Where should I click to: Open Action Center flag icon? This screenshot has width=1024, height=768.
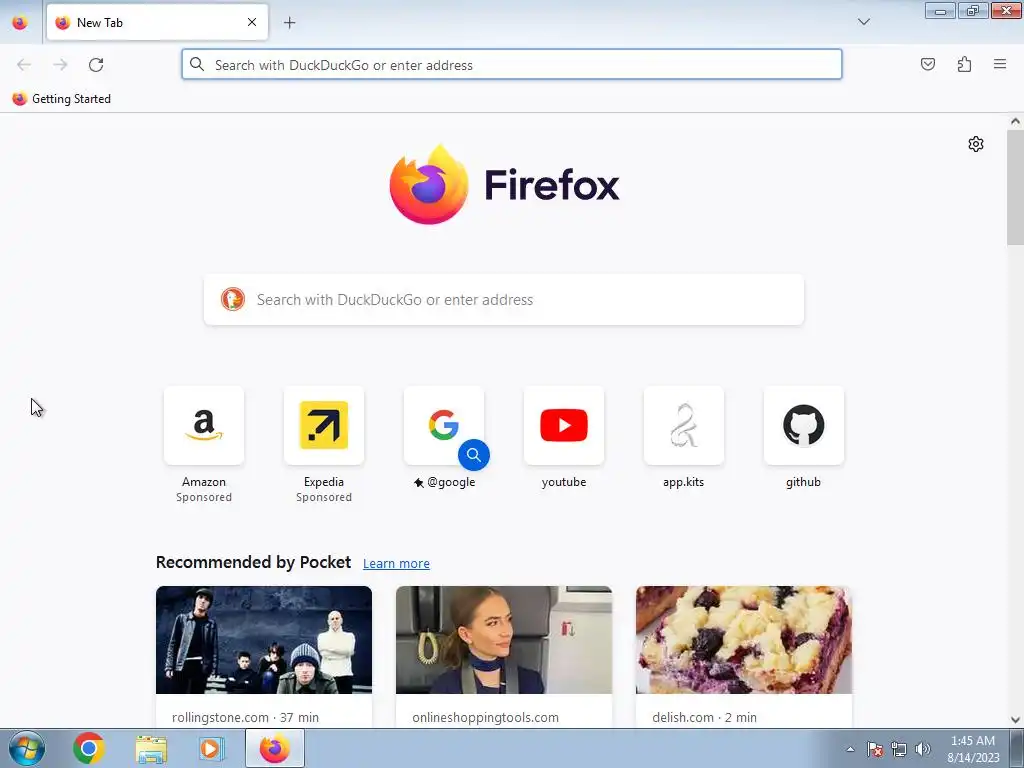point(874,749)
